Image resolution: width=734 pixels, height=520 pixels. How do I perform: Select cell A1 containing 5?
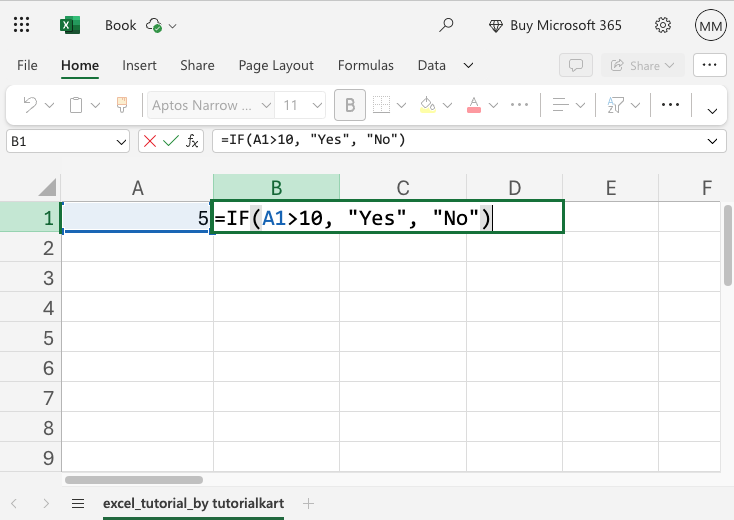click(x=137, y=218)
